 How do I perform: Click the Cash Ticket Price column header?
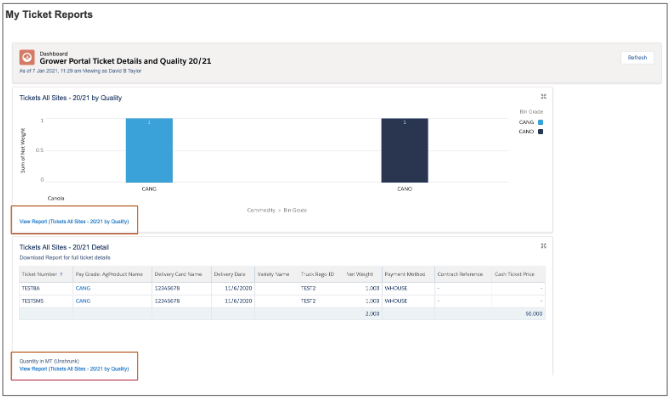[x=514, y=274]
